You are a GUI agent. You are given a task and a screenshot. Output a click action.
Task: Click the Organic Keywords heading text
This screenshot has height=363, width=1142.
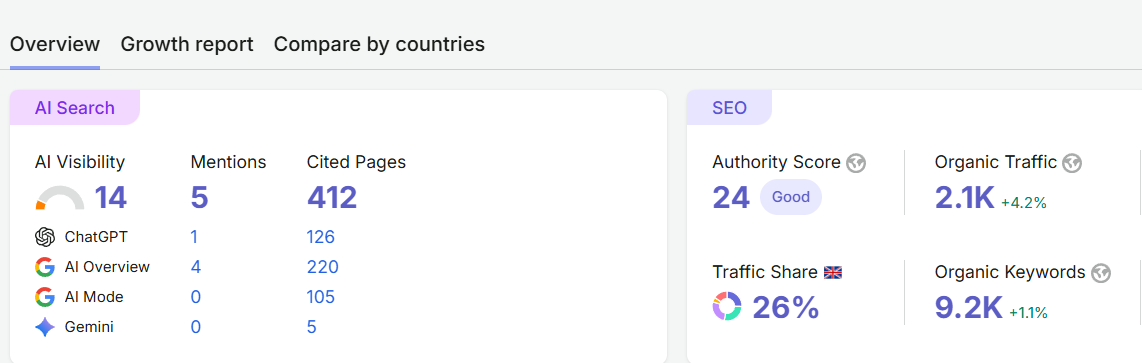(1010, 272)
